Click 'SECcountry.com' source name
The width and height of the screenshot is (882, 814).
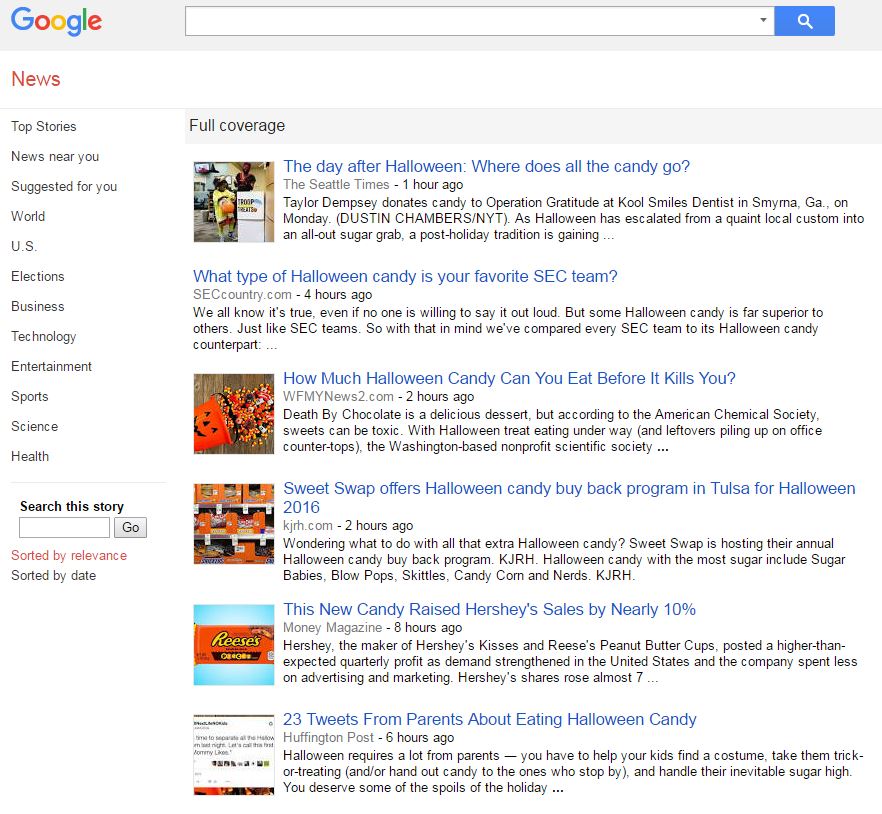pos(242,294)
